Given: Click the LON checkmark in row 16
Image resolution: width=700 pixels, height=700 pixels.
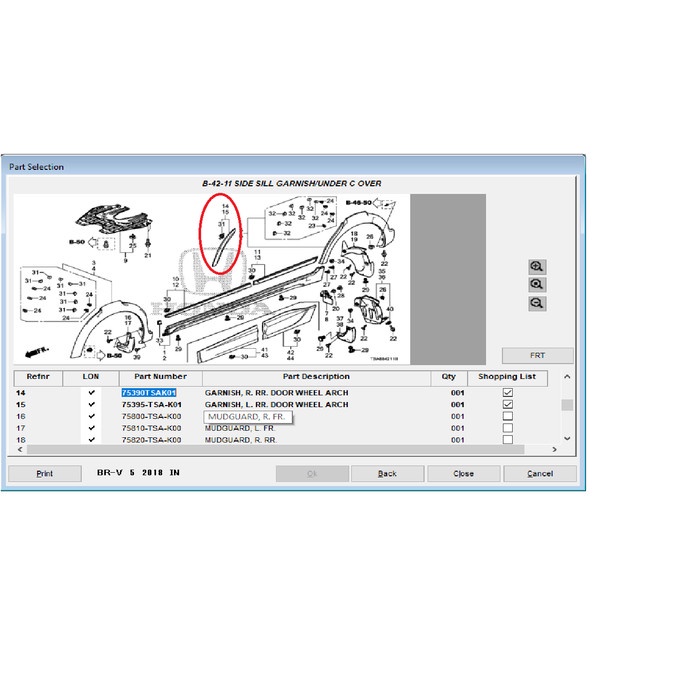Looking at the screenshot, I should (92, 416).
